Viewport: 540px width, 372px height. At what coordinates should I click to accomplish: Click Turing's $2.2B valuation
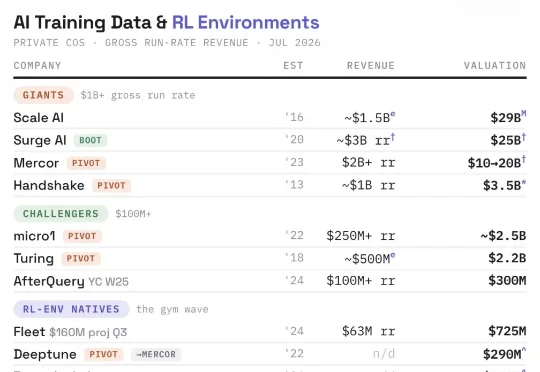[x=507, y=258]
